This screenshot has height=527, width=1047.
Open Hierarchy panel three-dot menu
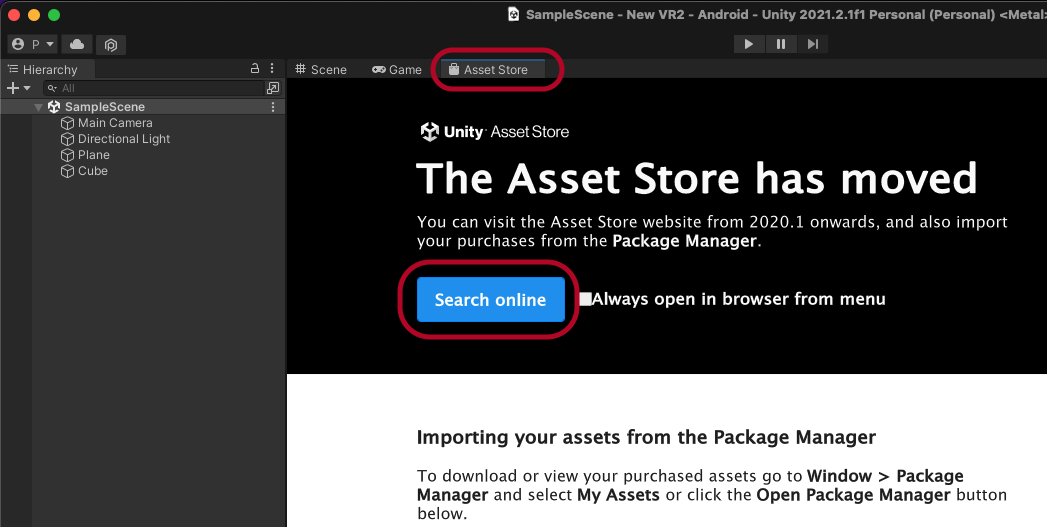coord(272,68)
